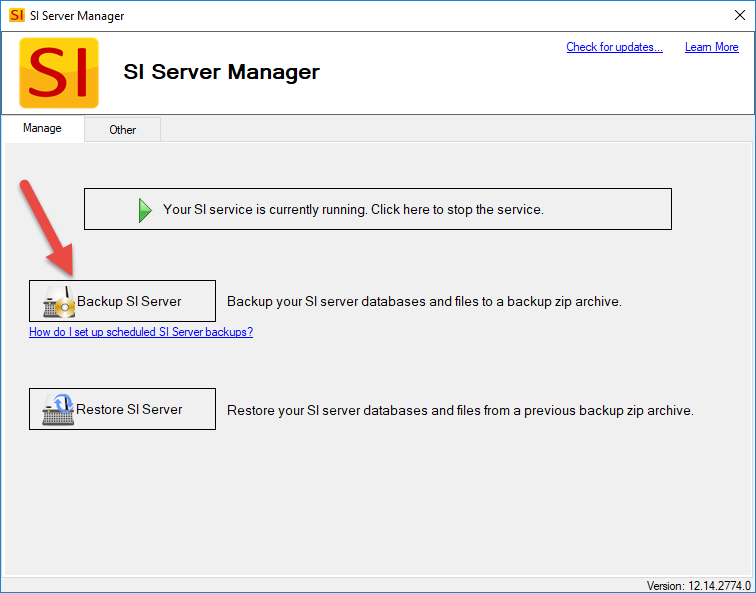Click the backup description text

424,301
